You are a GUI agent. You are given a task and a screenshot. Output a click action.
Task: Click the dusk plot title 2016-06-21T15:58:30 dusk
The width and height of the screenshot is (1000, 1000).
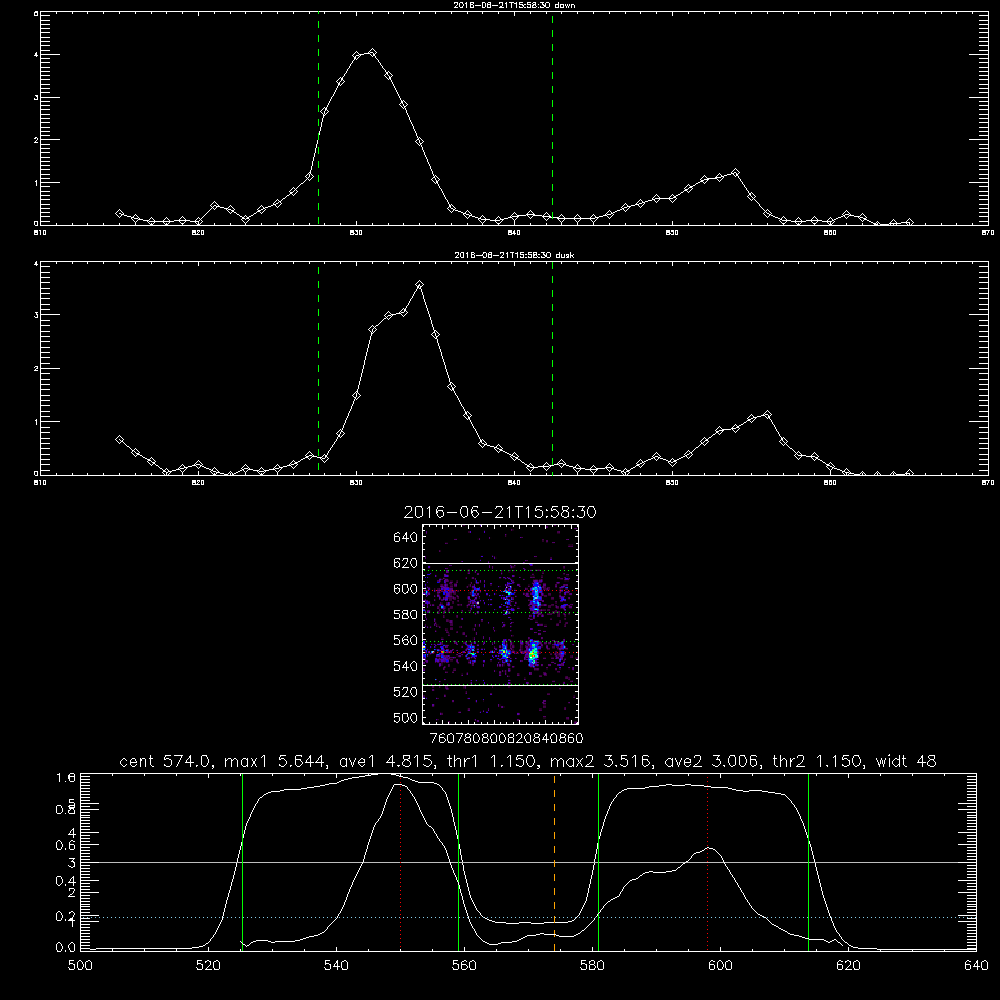click(514, 255)
